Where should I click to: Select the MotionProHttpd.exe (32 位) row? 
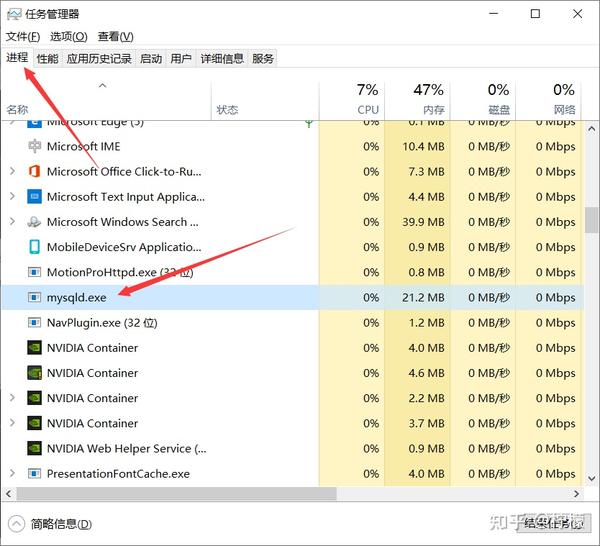(x=293, y=272)
